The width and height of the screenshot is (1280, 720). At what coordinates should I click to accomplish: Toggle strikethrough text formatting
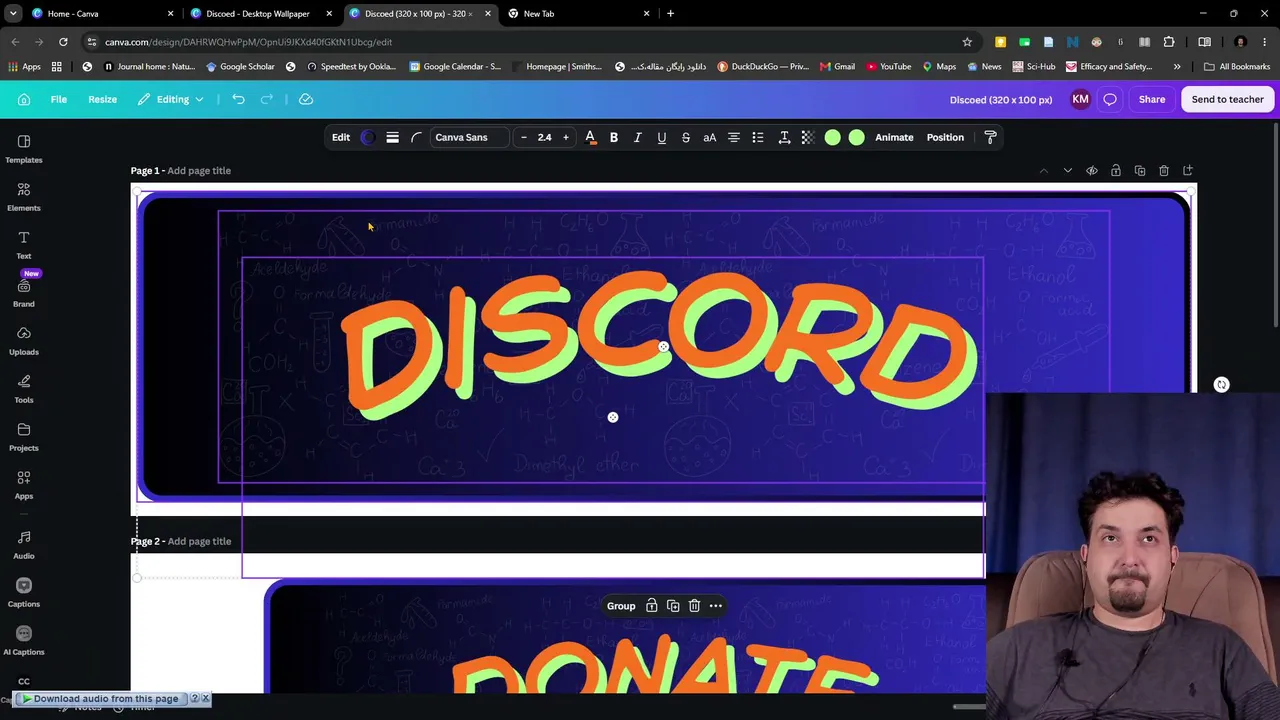coord(686,137)
